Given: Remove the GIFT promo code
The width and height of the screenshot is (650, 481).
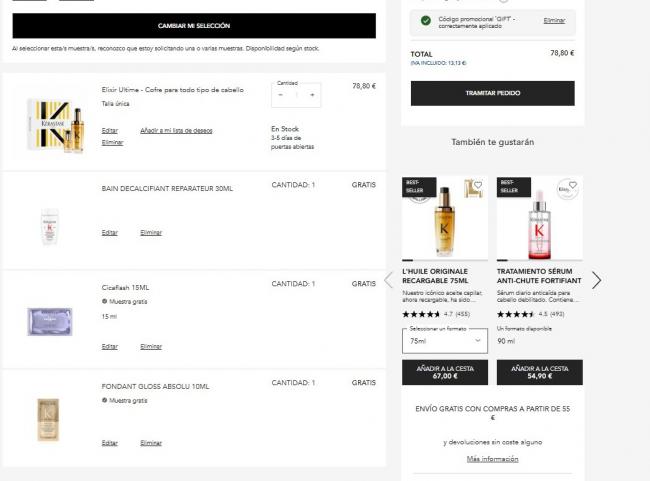Looking at the screenshot, I should [x=554, y=20].
